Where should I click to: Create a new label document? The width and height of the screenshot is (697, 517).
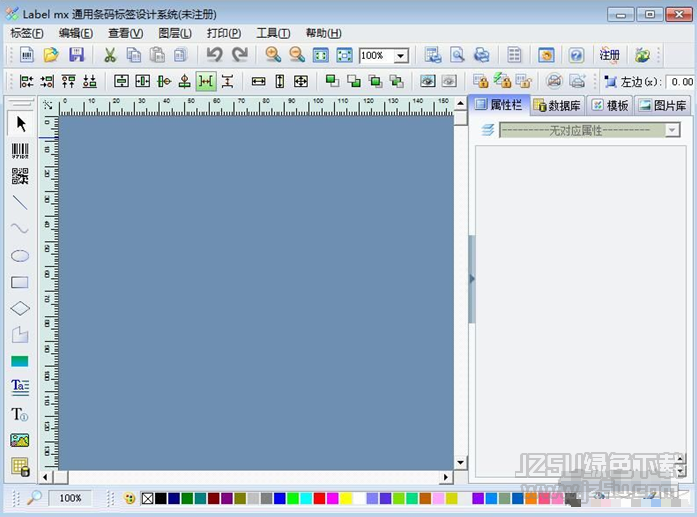[x=27, y=55]
